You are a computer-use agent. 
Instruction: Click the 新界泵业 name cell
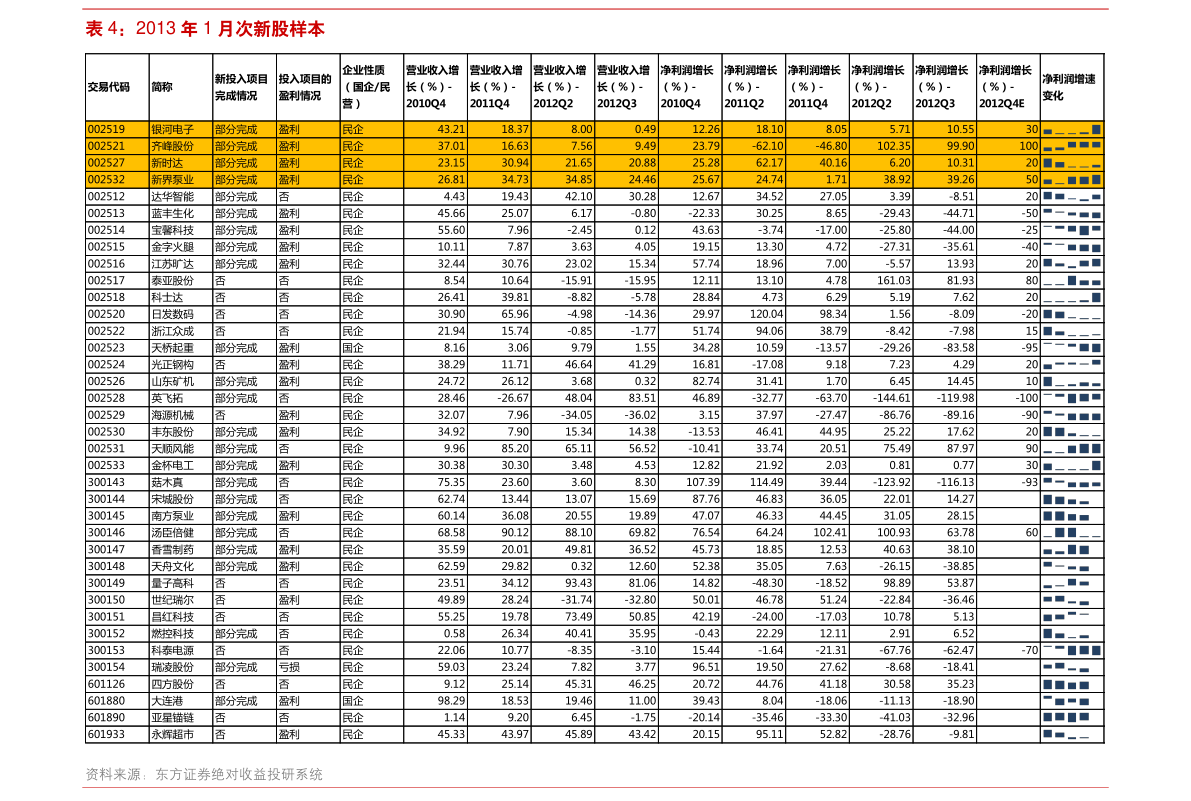coord(180,180)
